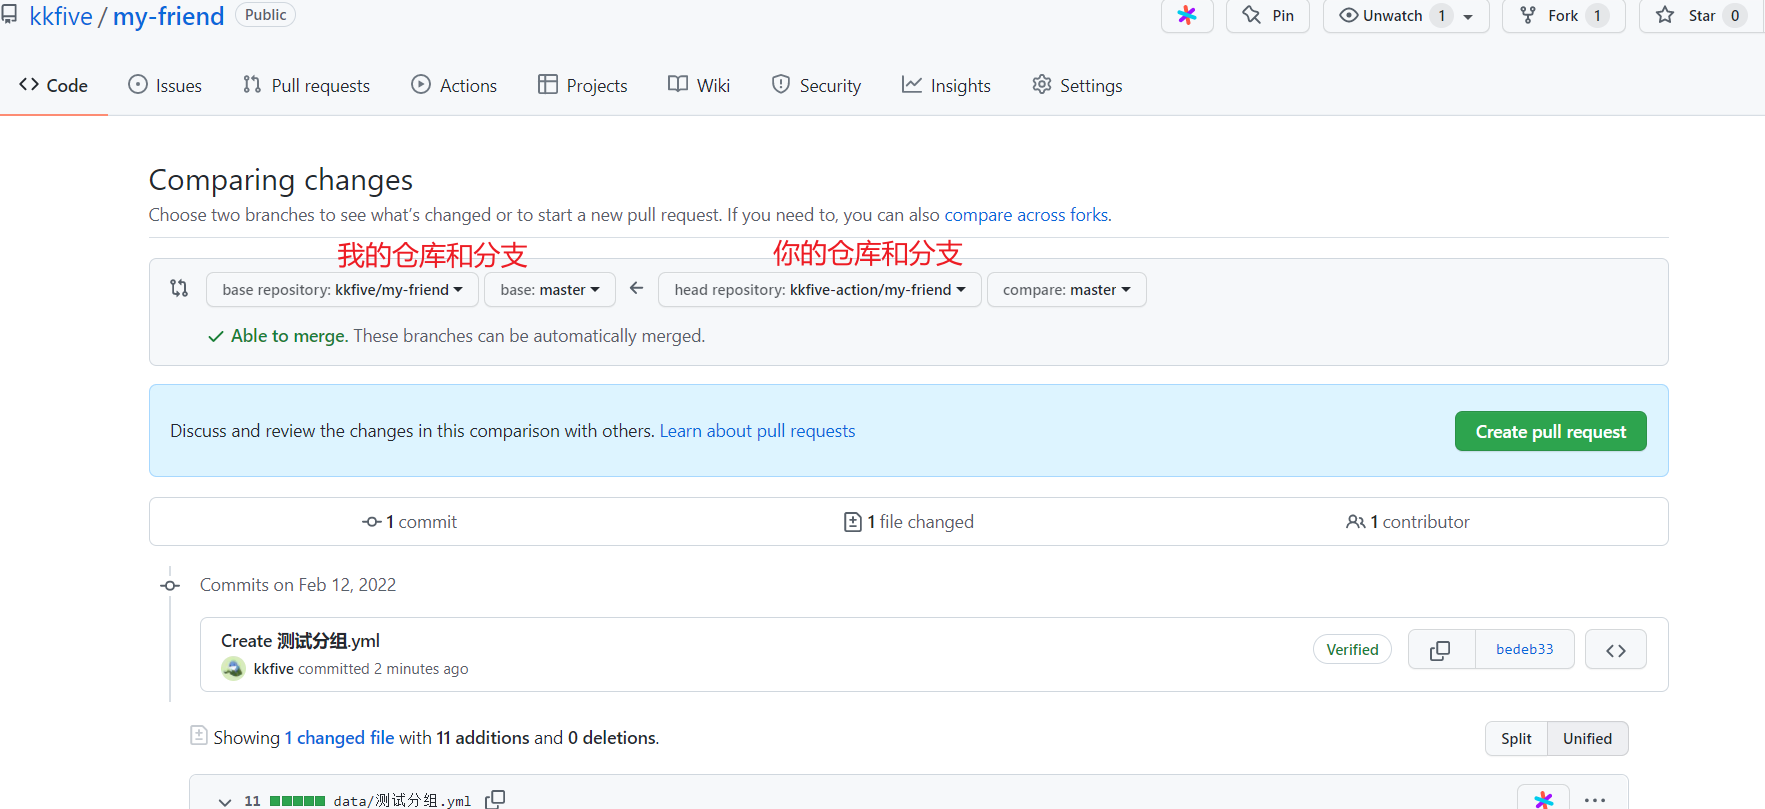
Task: Open the Actions tab
Action: (x=454, y=85)
